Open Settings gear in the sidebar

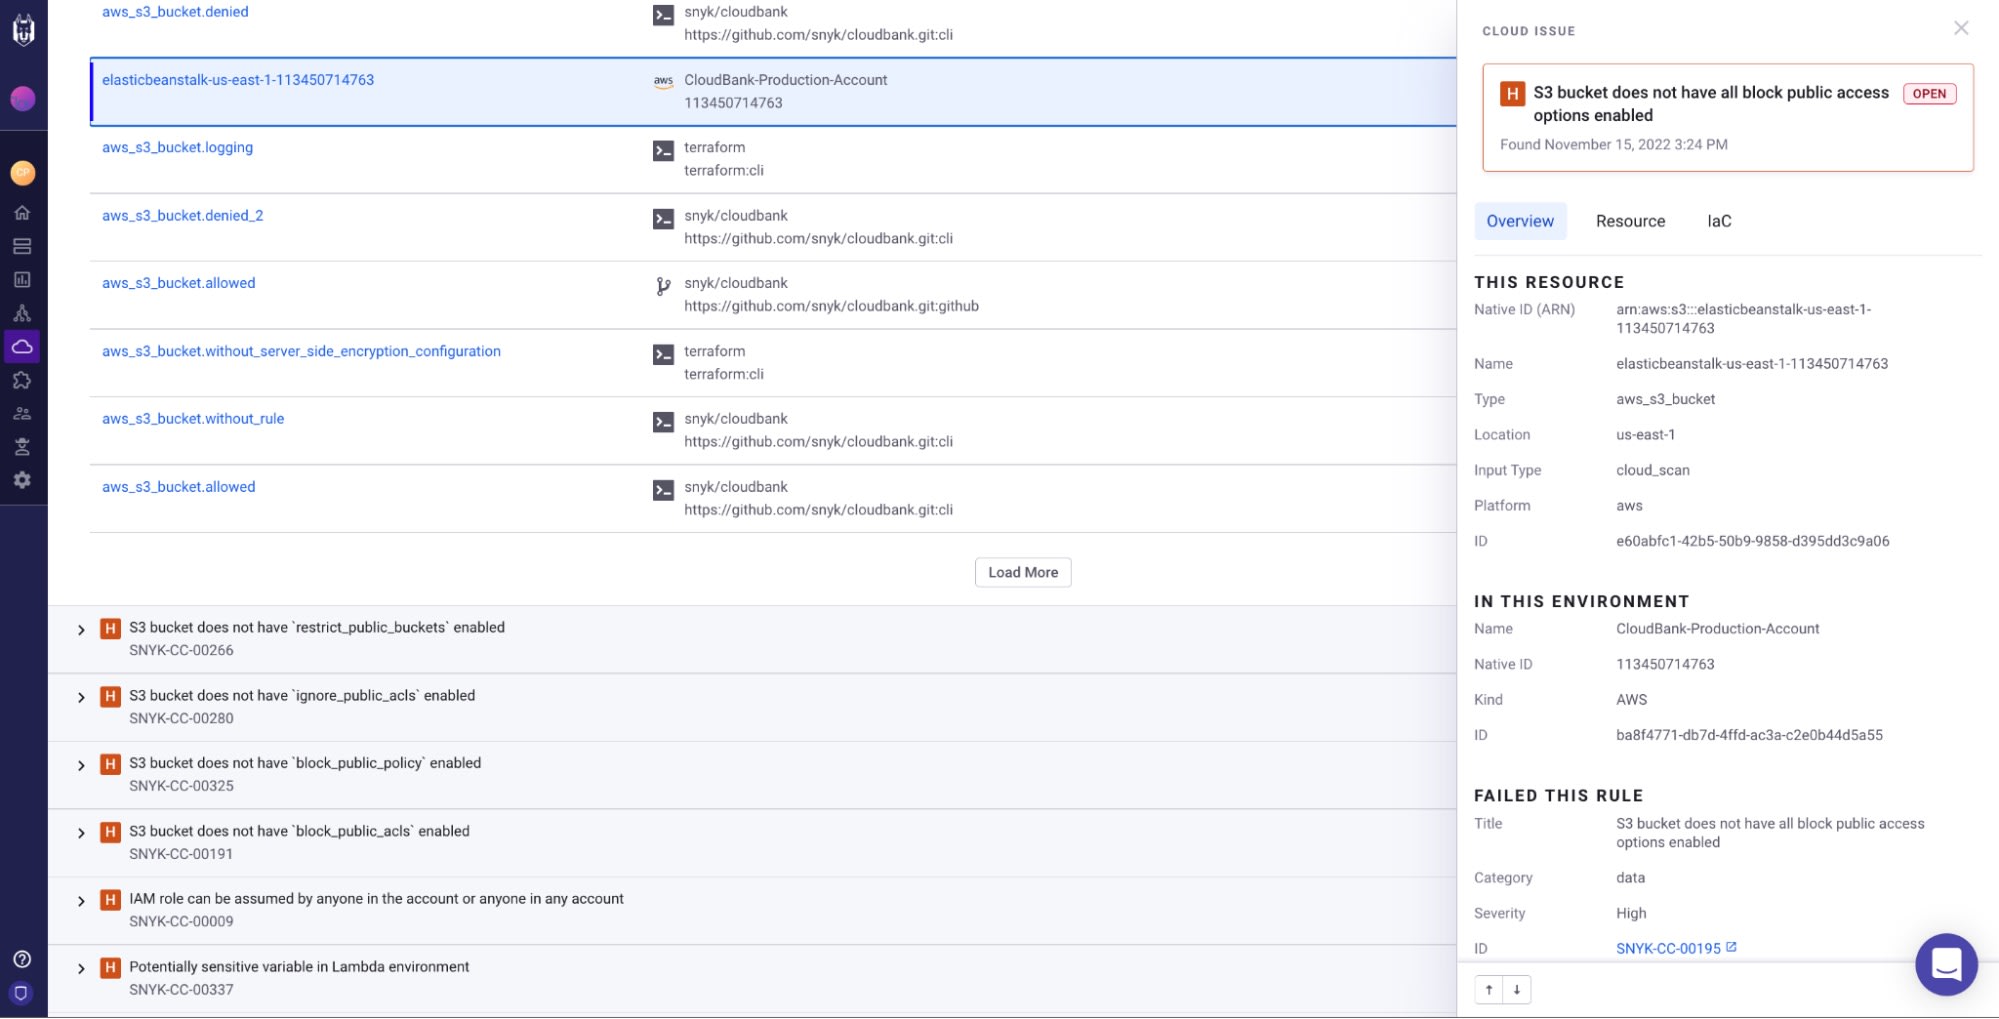[x=22, y=480]
